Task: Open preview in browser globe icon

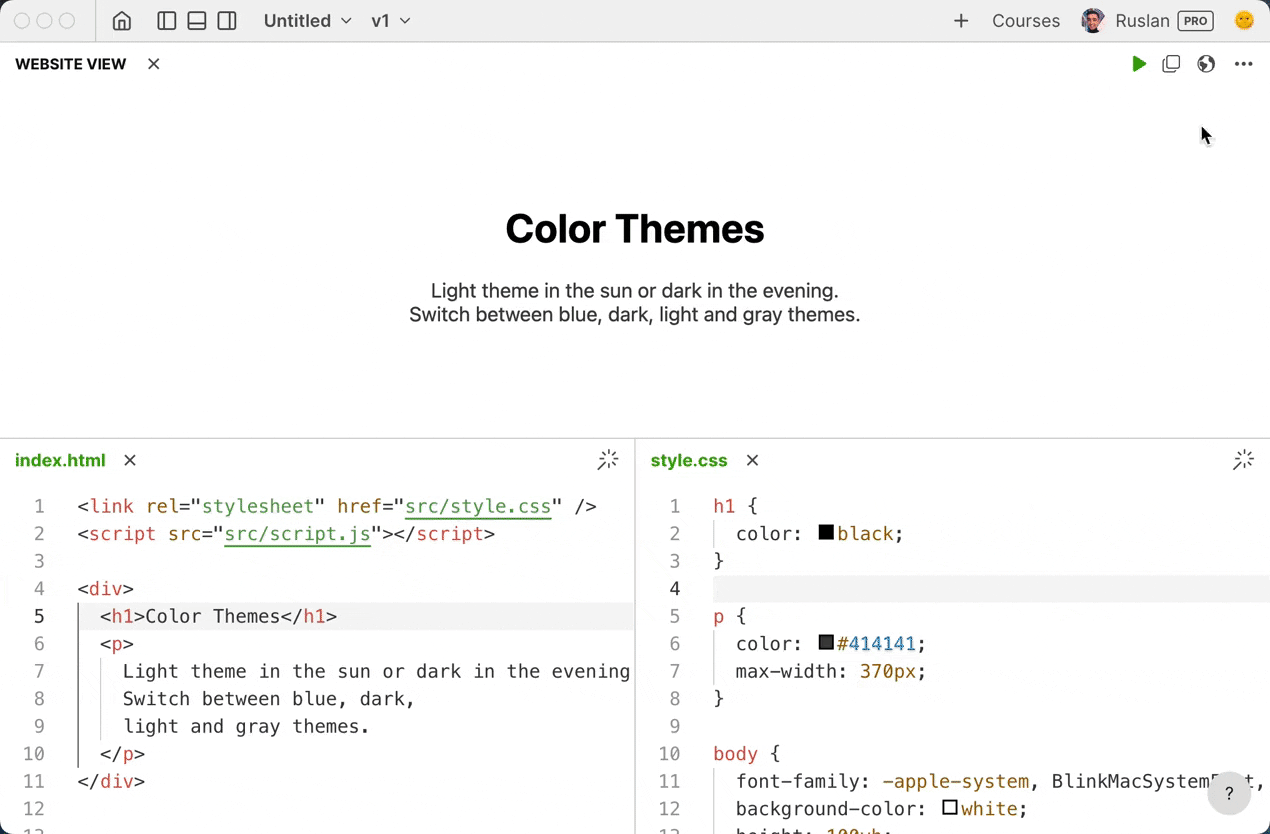Action: tap(1206, 64)
